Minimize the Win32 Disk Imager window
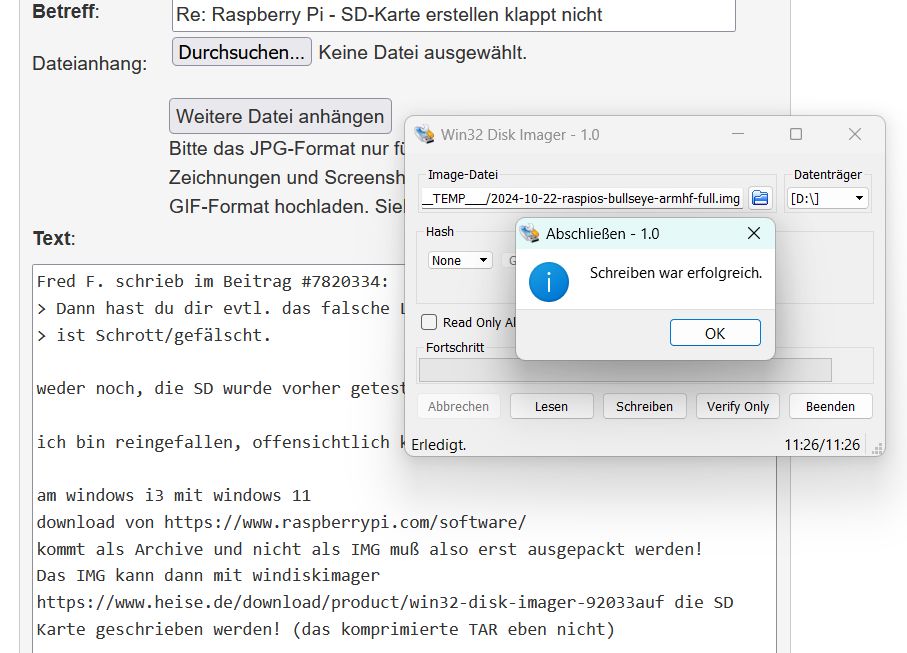Viewport: 907px width, 653px height. tap(738, 134)
